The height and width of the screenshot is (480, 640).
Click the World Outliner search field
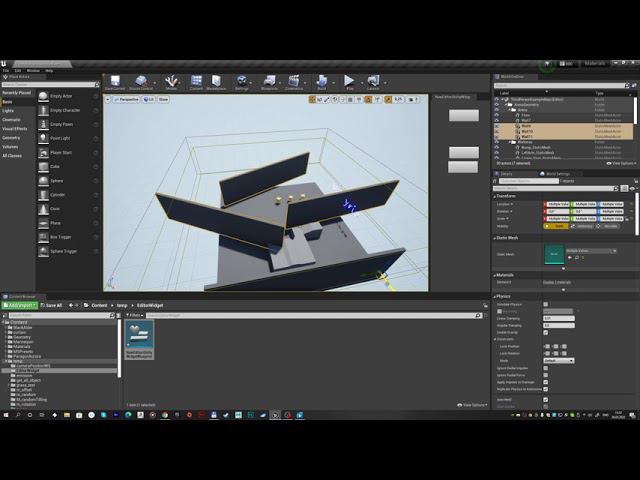(x=560, y=86)
